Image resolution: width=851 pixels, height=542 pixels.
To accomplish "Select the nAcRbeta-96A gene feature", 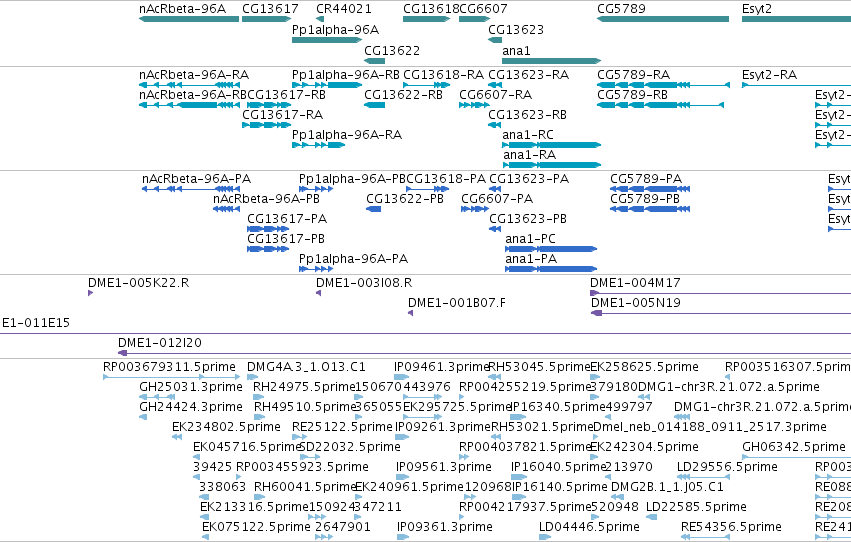I will [x=189, y=19].
